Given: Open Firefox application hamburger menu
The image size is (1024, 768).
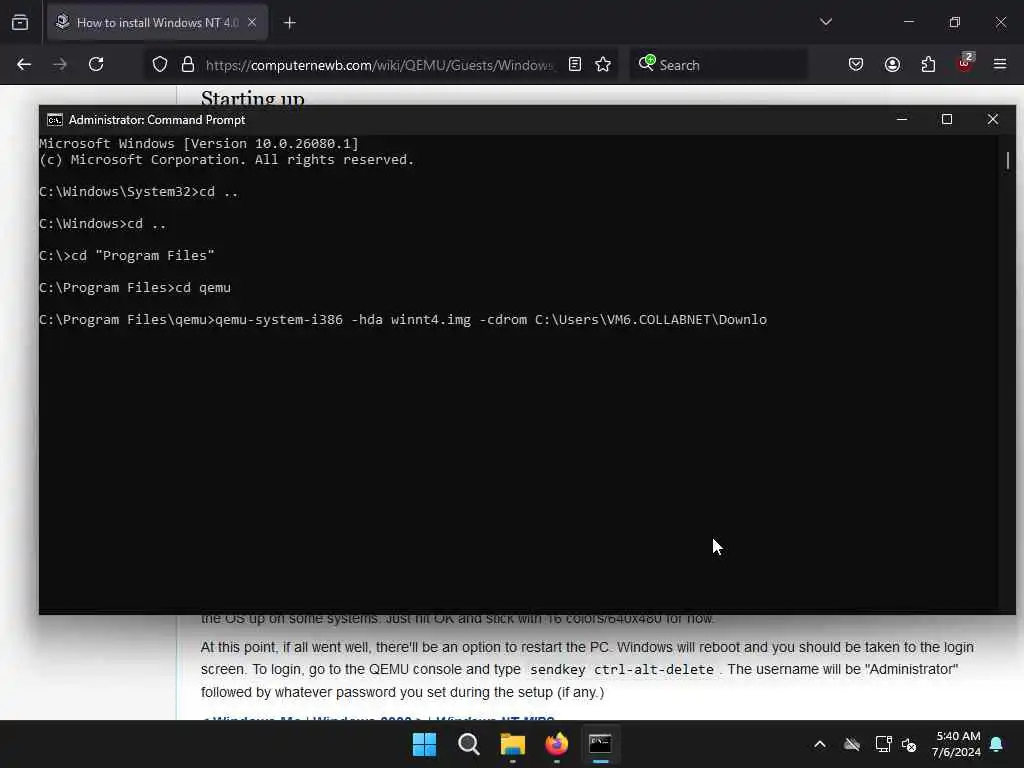Looking at the screenshot, I should pos(1000,64).
